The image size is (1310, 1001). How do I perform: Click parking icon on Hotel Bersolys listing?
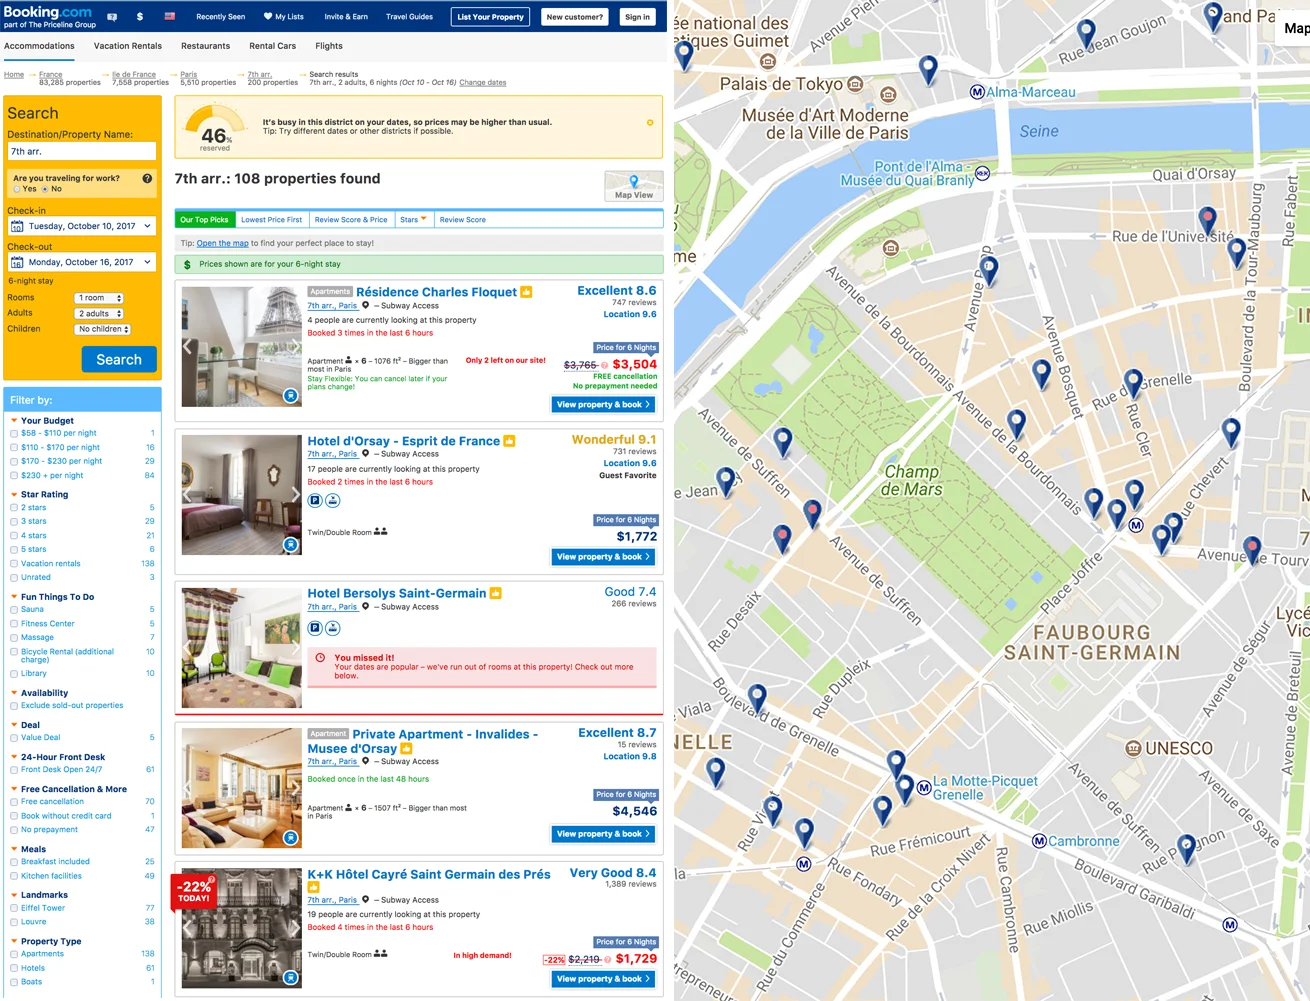click(x=315, y=628)
